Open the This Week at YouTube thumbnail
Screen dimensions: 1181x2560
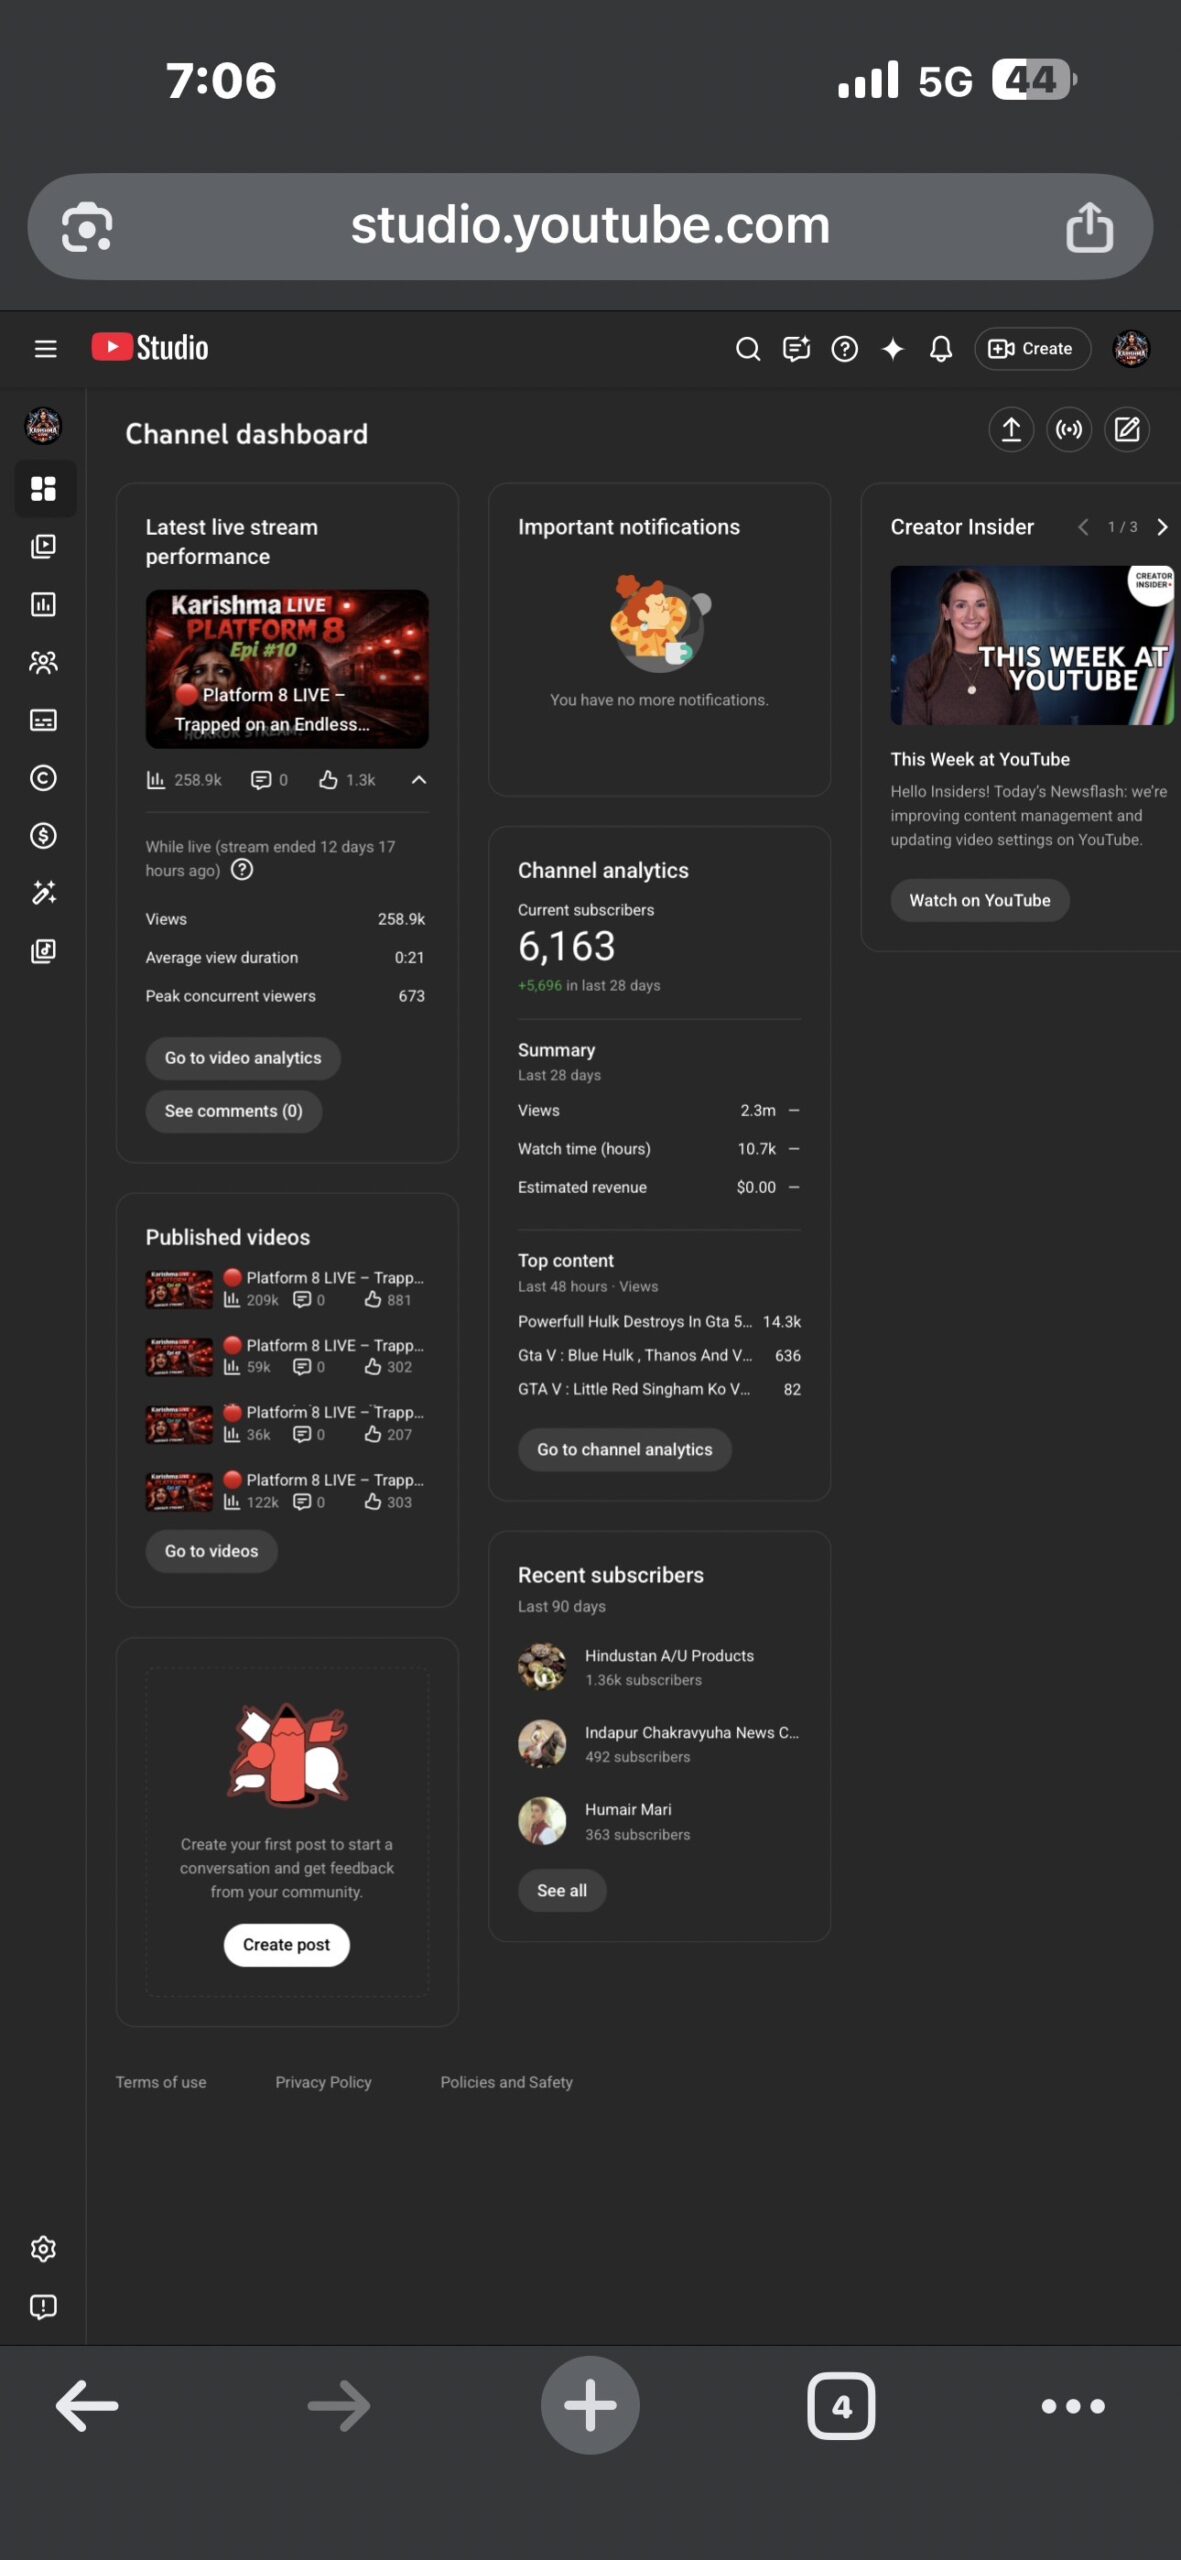1032,645
